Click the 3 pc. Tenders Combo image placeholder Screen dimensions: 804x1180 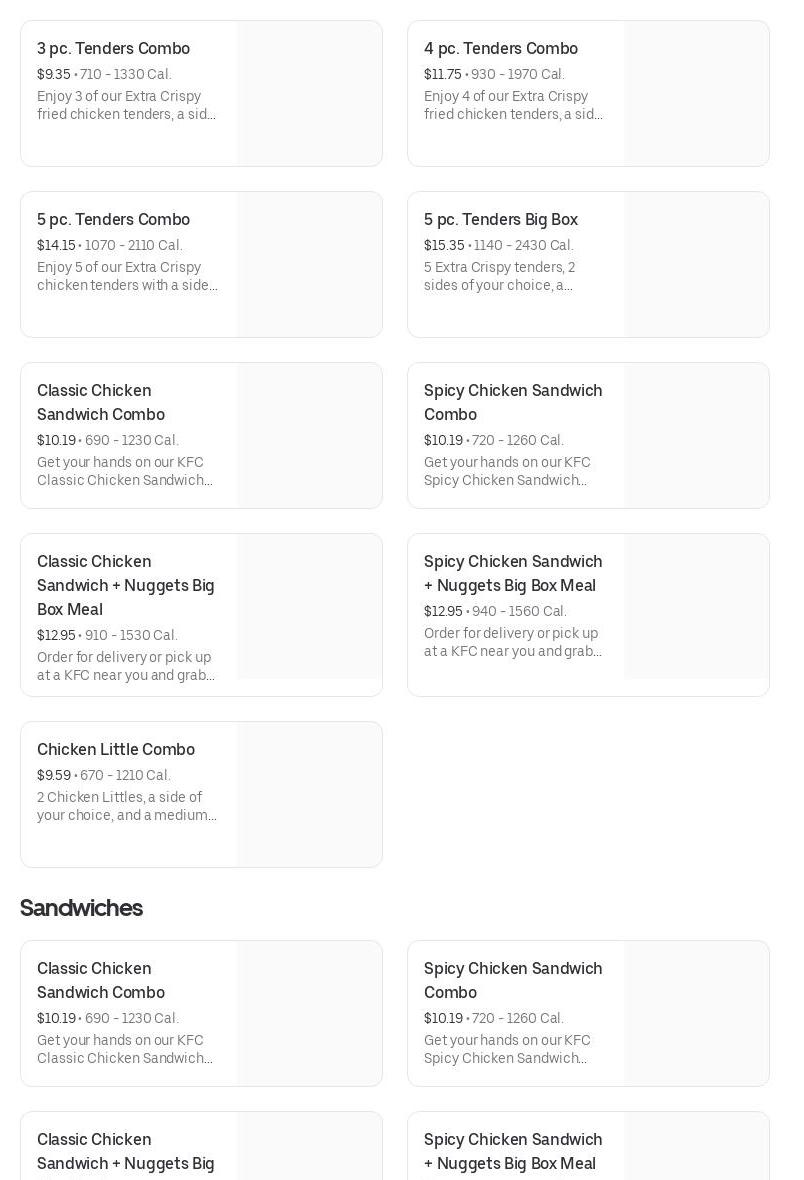click(x=309, y=94)
